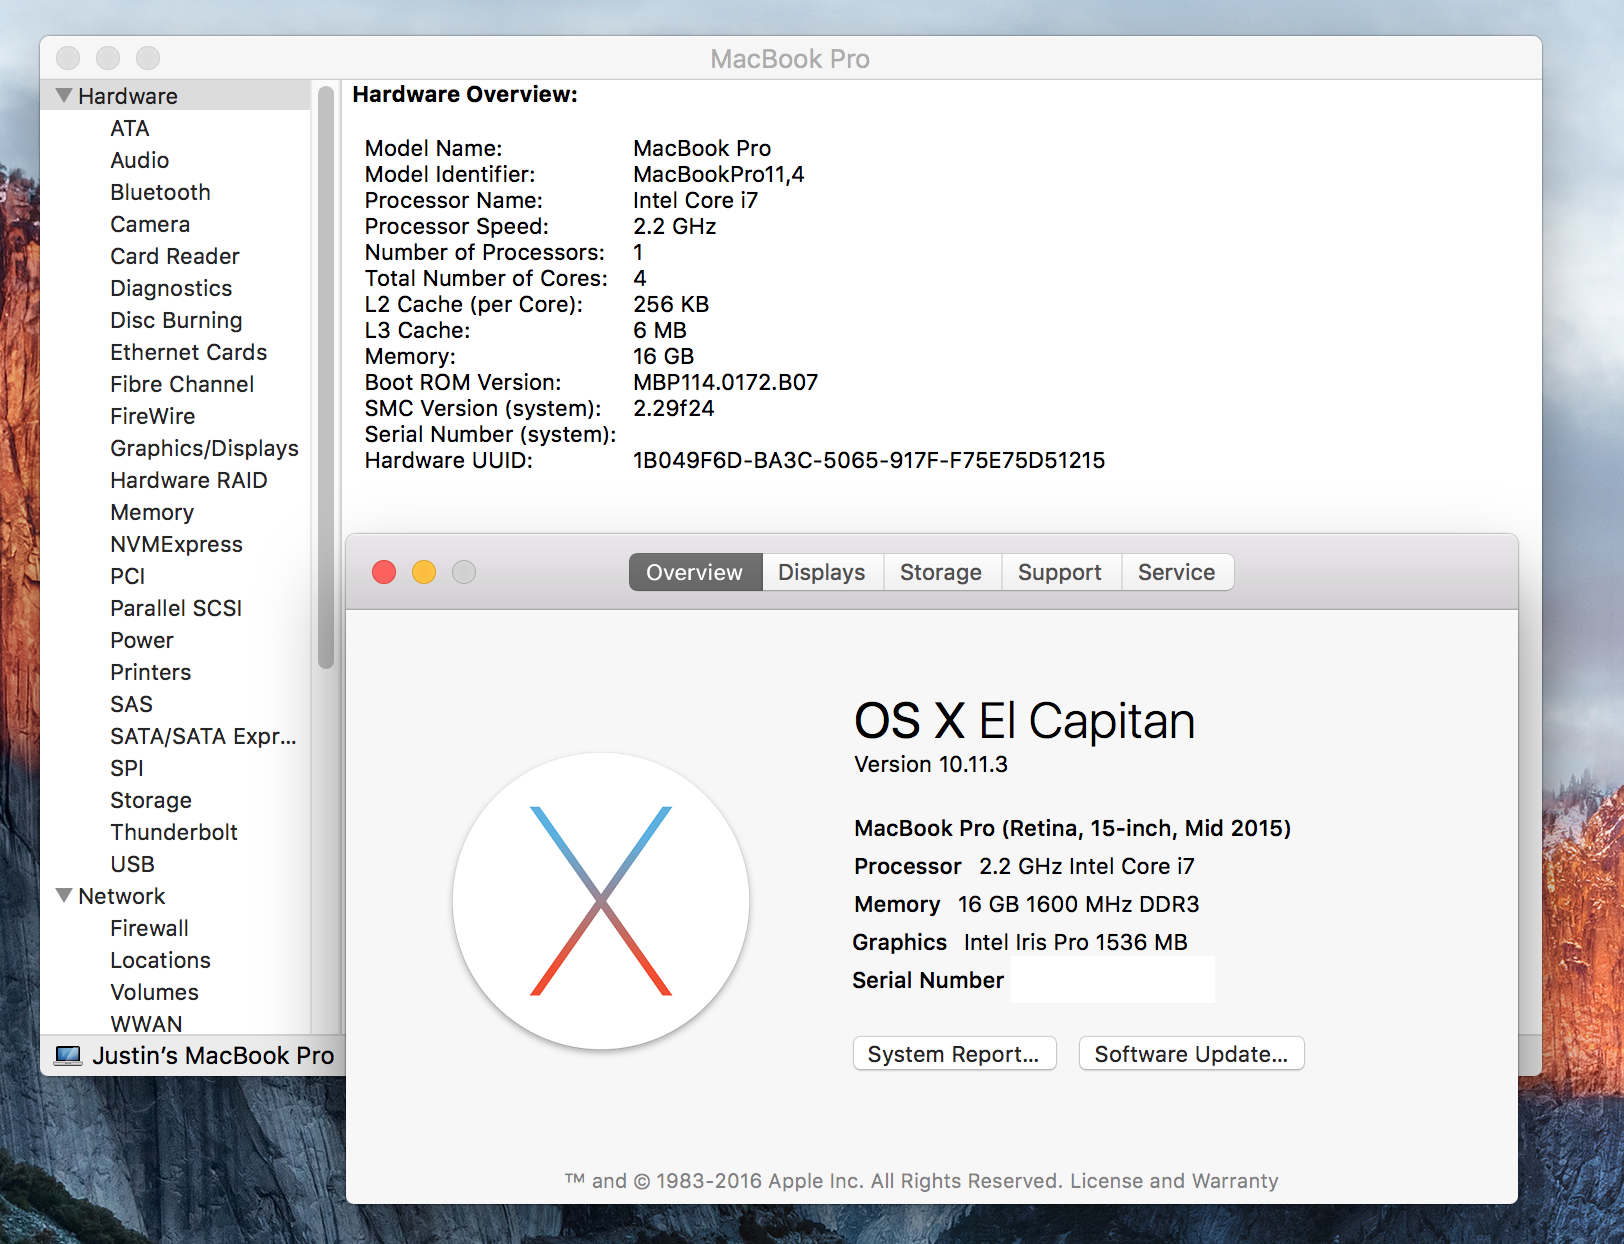Open the Service tab

1177,572
